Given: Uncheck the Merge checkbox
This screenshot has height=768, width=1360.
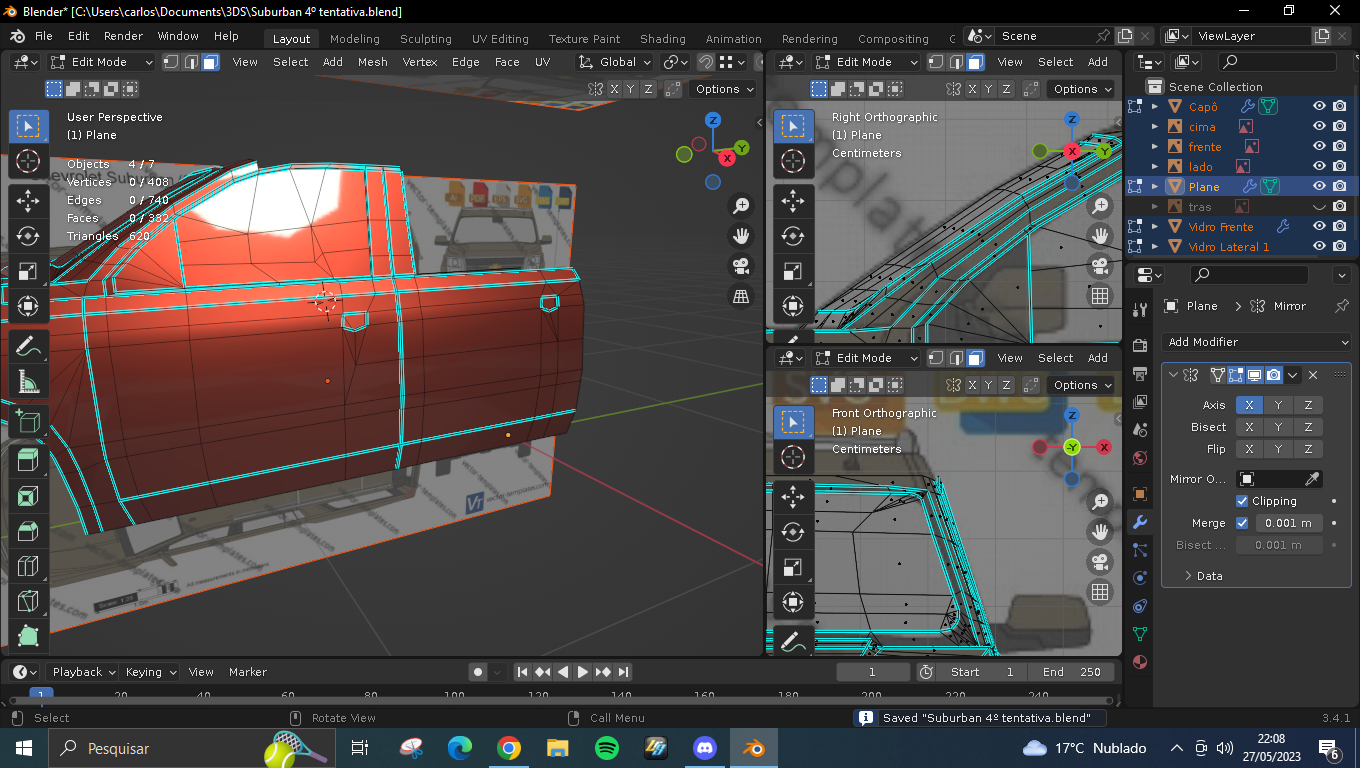Looking at the screenshot, I should pos(1242,523).
